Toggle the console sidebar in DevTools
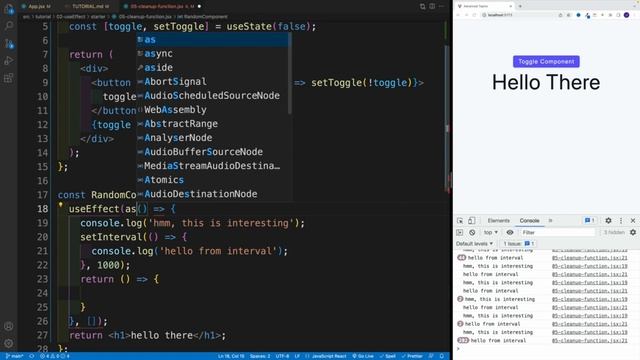The height and width of the screenshot is (360, 640). 460,232
